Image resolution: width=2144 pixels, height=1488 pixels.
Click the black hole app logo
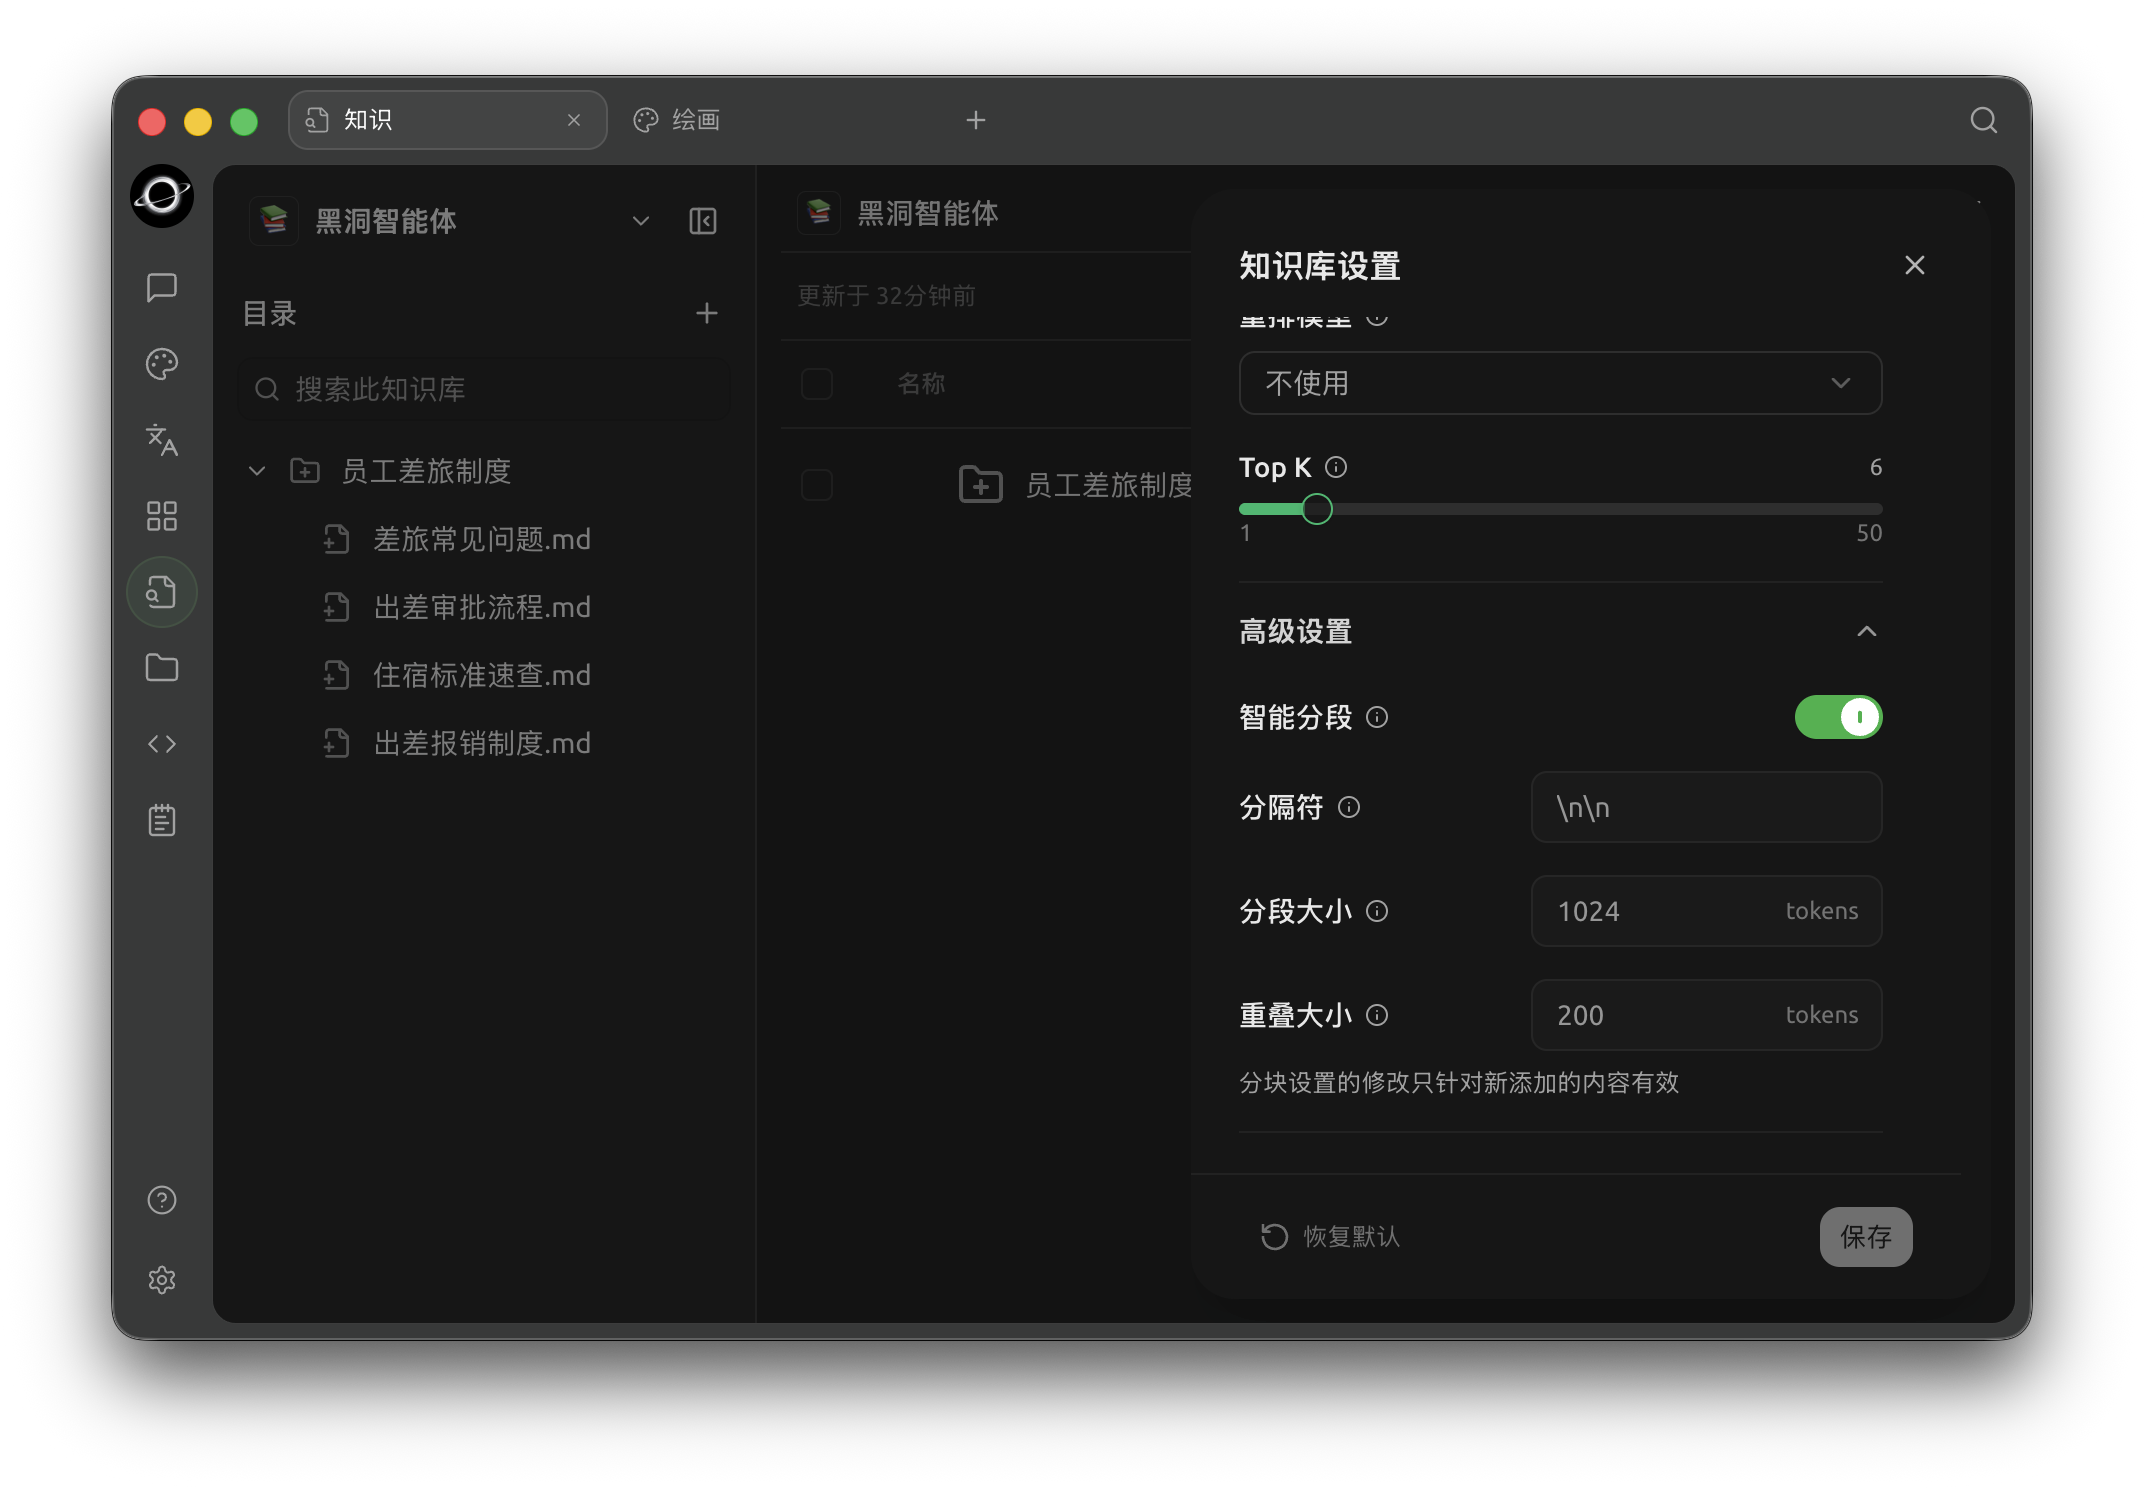click(x=162, y=196)
